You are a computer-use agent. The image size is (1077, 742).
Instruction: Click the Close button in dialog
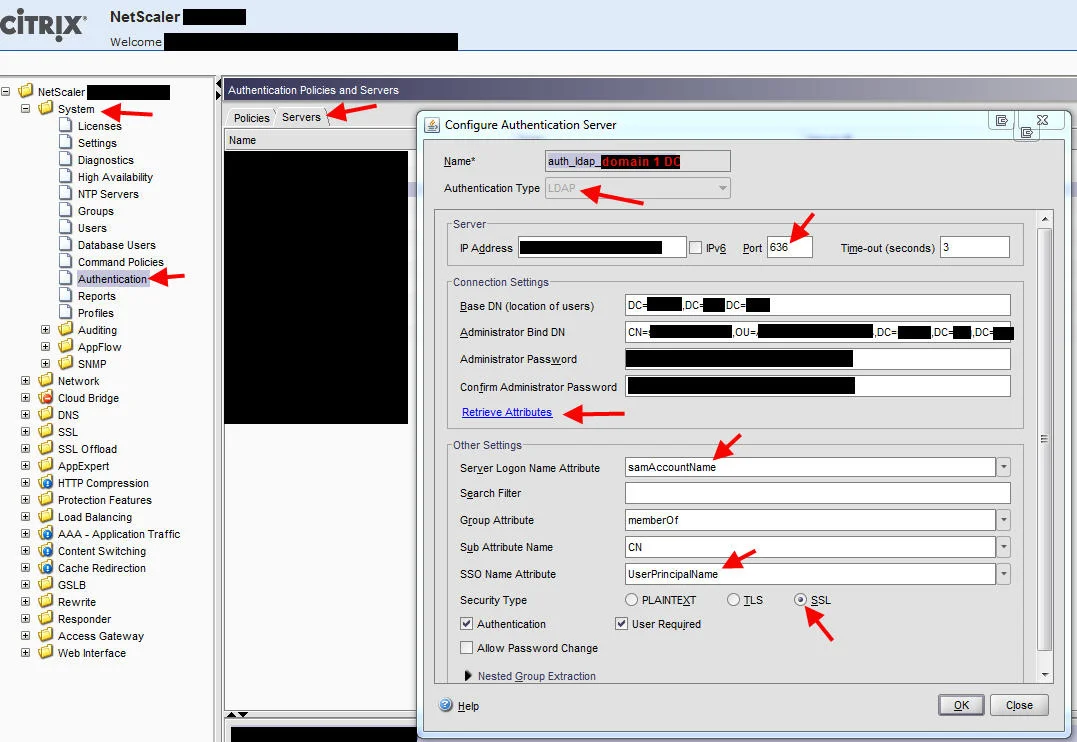click(x=1019, y=705)
